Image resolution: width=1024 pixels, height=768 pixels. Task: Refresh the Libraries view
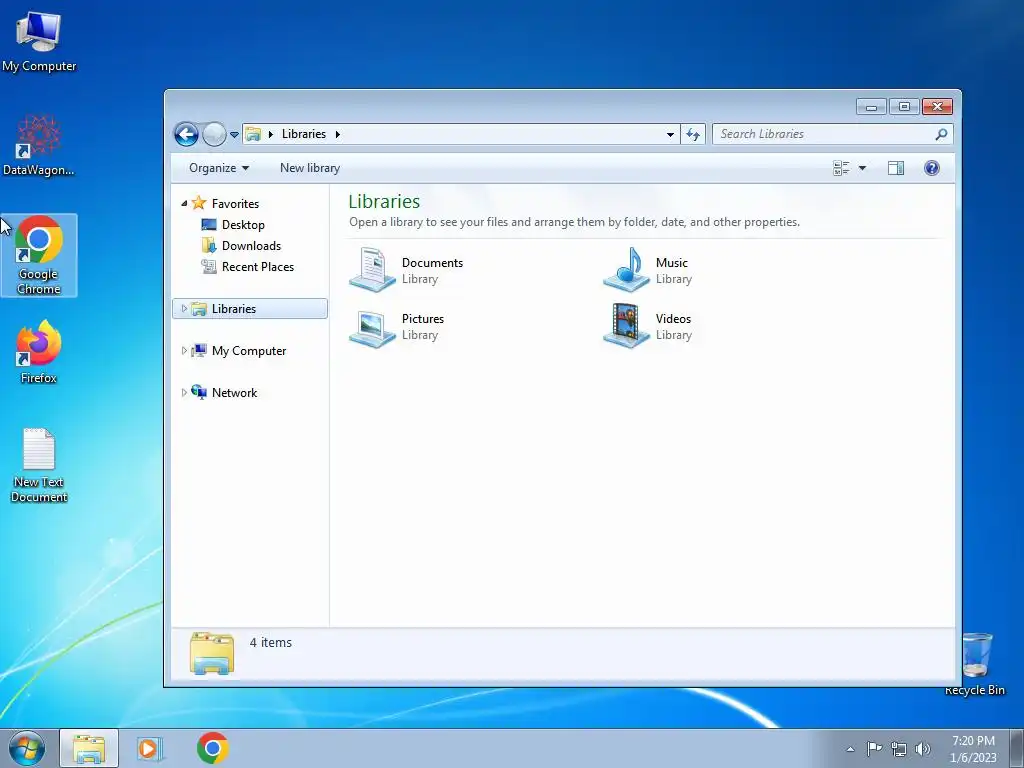pyautogui.click(x=693, y=135)
